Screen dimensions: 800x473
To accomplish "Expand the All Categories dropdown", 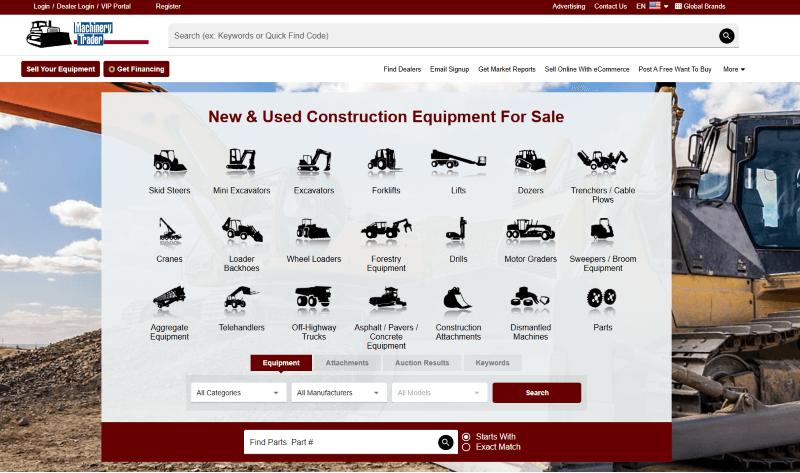I will (x=238, y=393).
